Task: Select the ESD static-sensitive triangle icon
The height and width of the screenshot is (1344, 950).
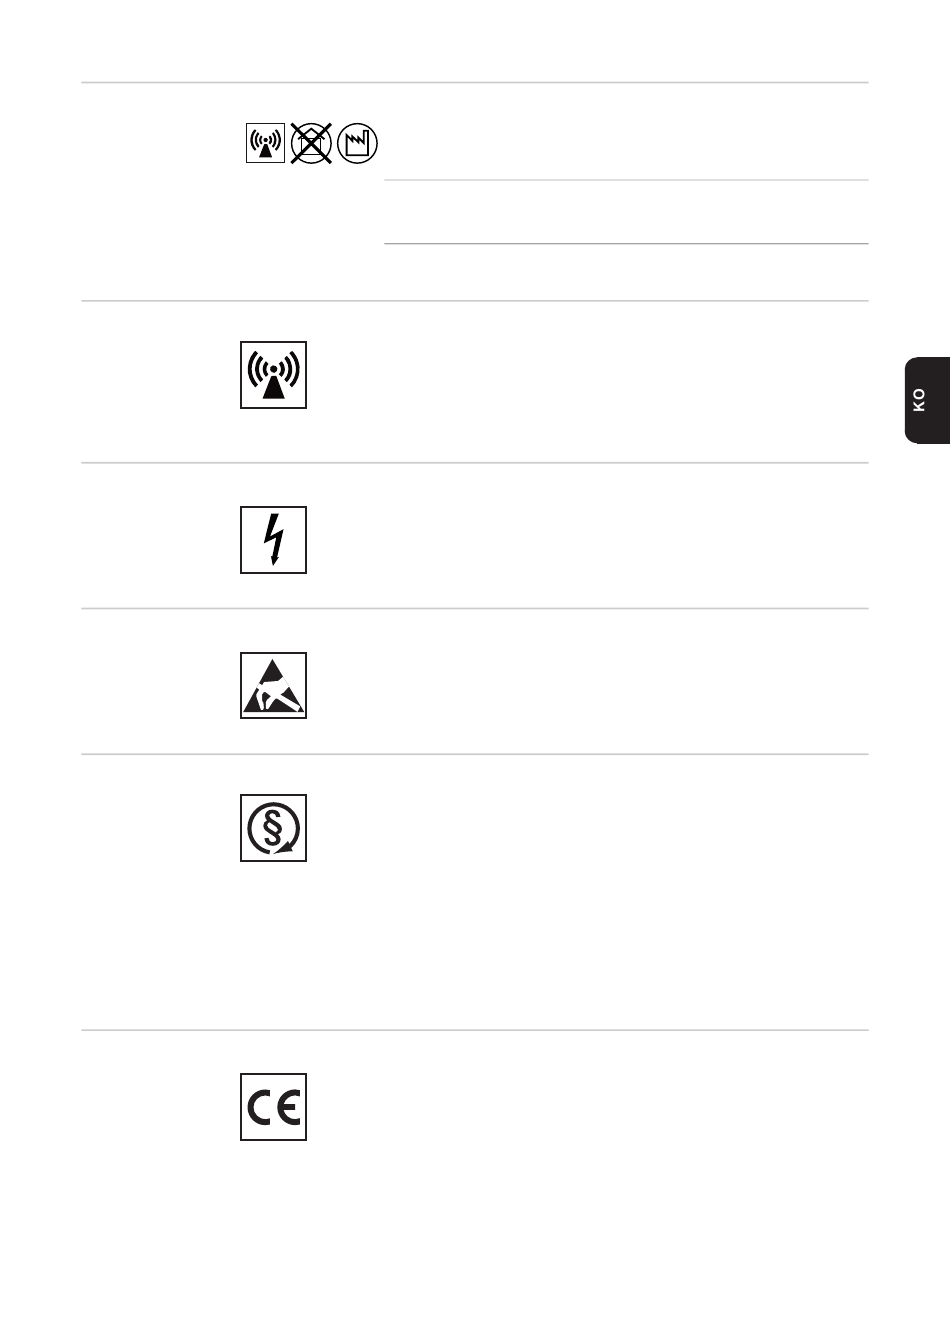Action: [x=273, y=686]
